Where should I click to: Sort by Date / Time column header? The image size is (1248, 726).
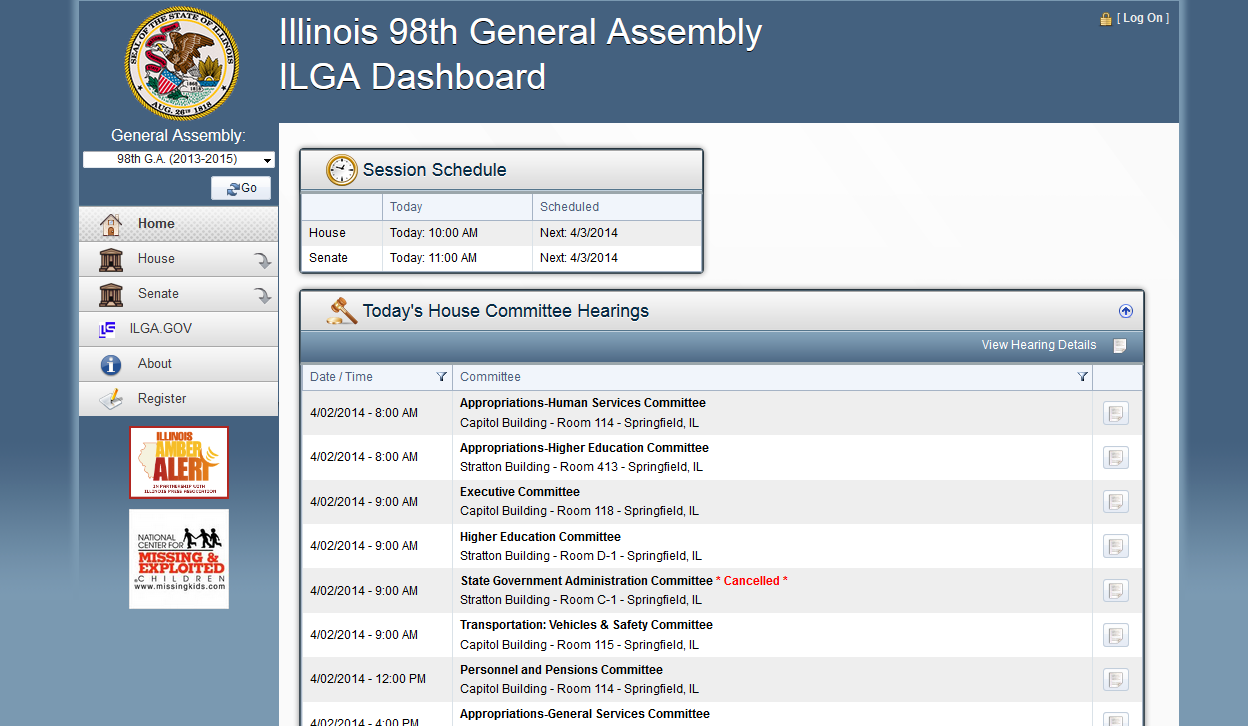[341, 377]
